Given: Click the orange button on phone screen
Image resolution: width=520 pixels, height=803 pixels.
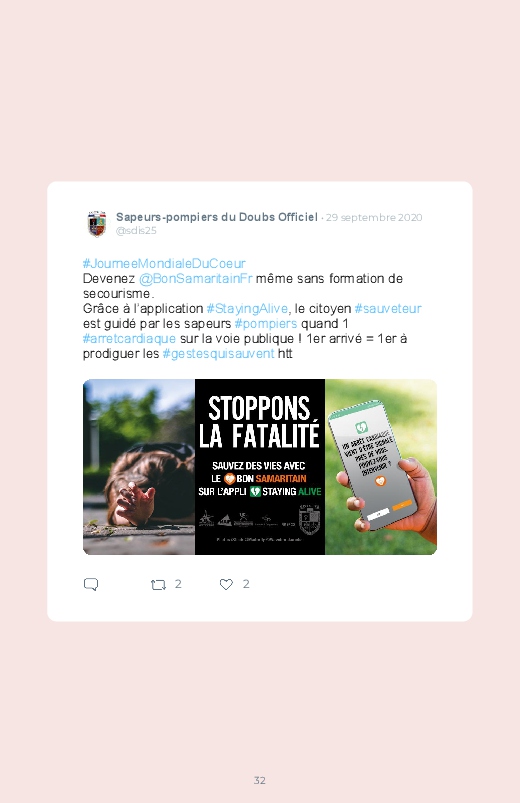Looking at the screenshot, I should (x=402, y=505).
